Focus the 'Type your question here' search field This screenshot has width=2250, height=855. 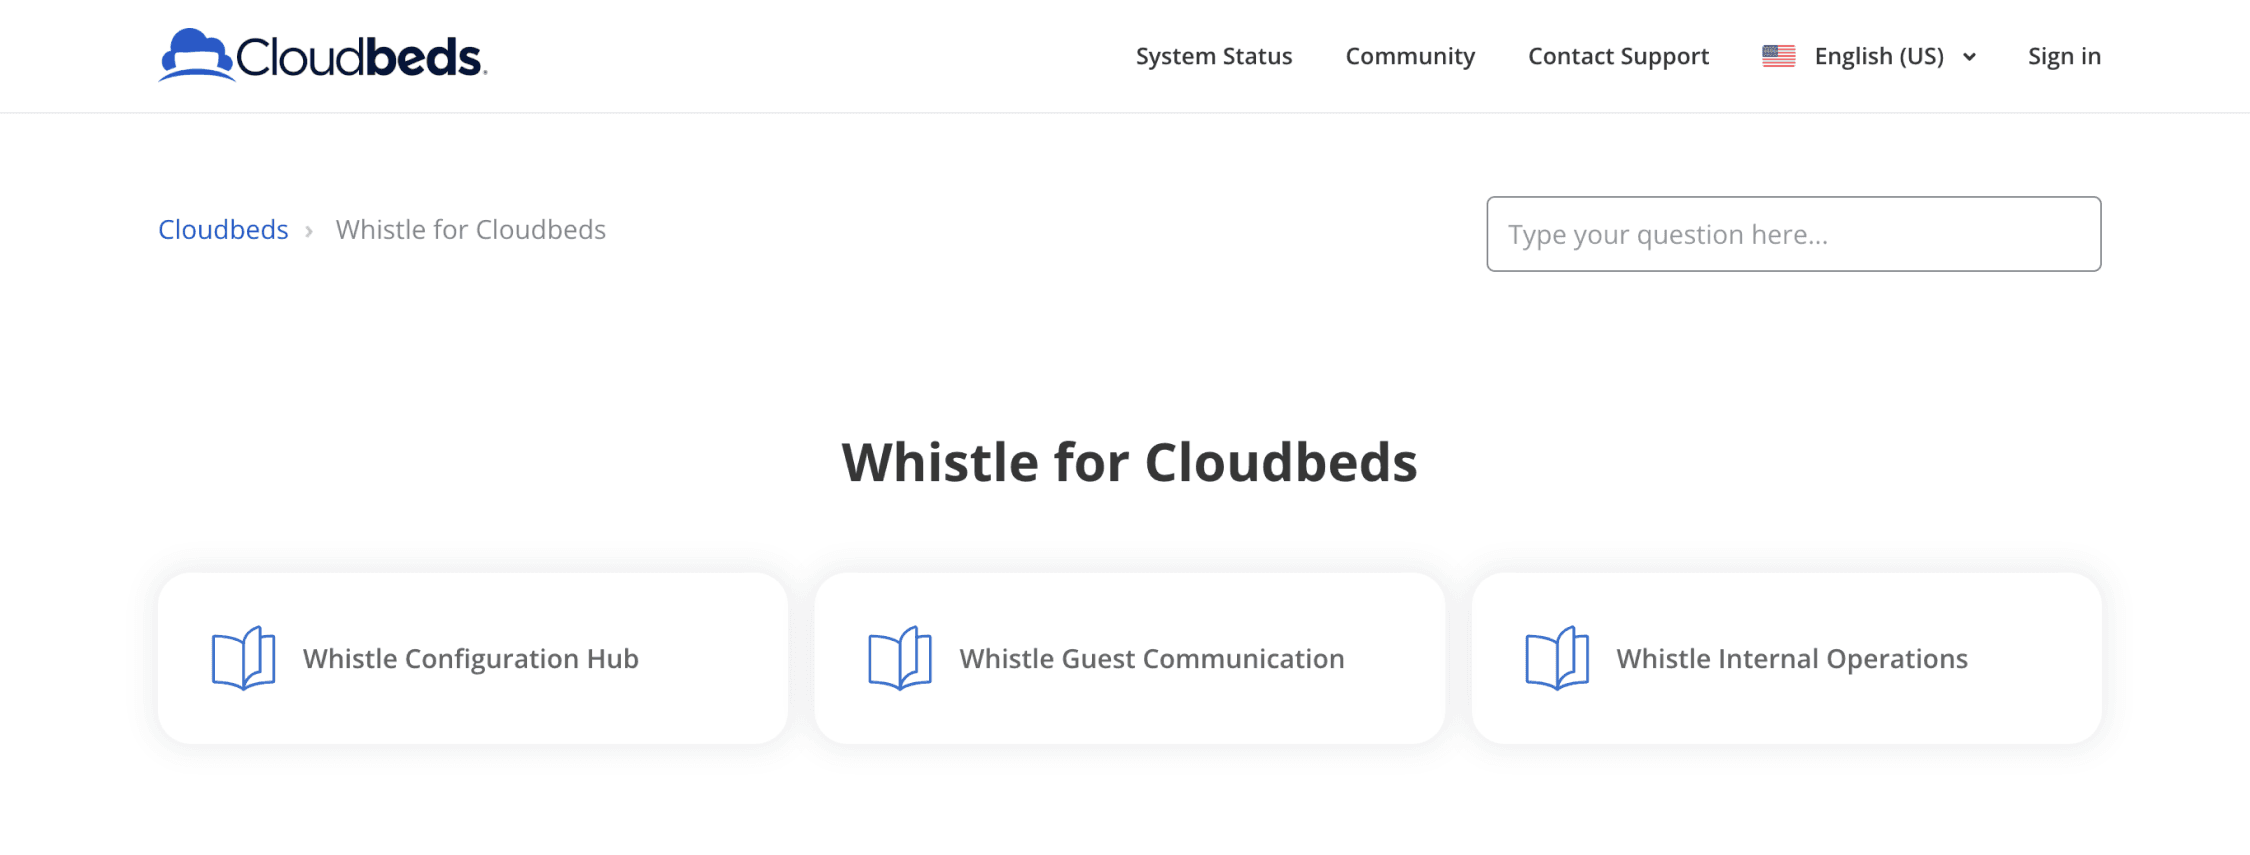point(1793,234)
